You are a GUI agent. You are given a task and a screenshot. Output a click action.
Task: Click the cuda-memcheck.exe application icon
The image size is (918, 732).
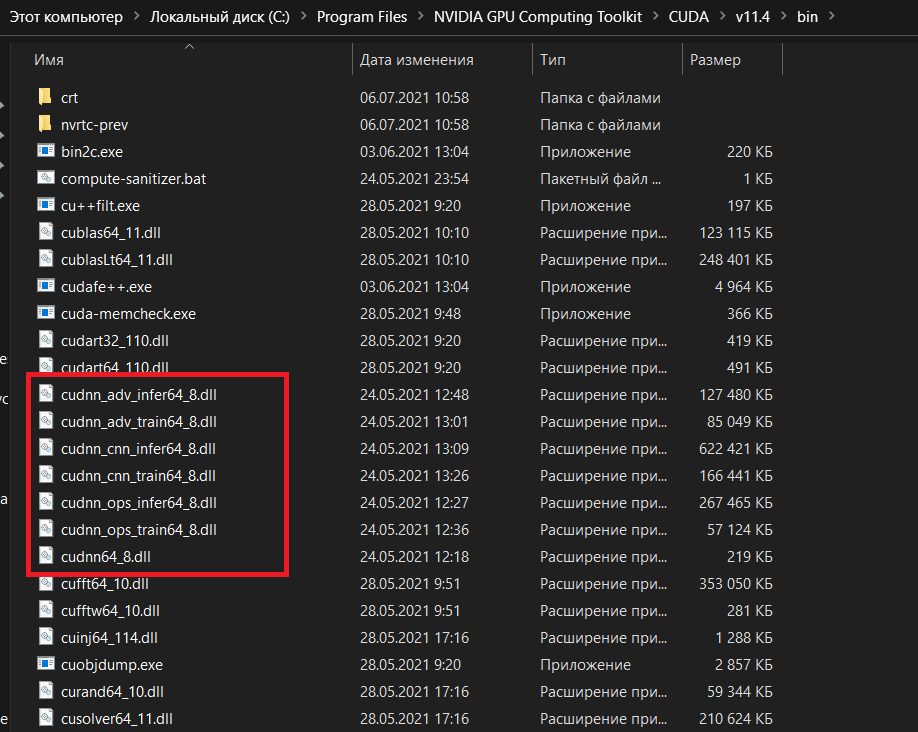[45, 314]
